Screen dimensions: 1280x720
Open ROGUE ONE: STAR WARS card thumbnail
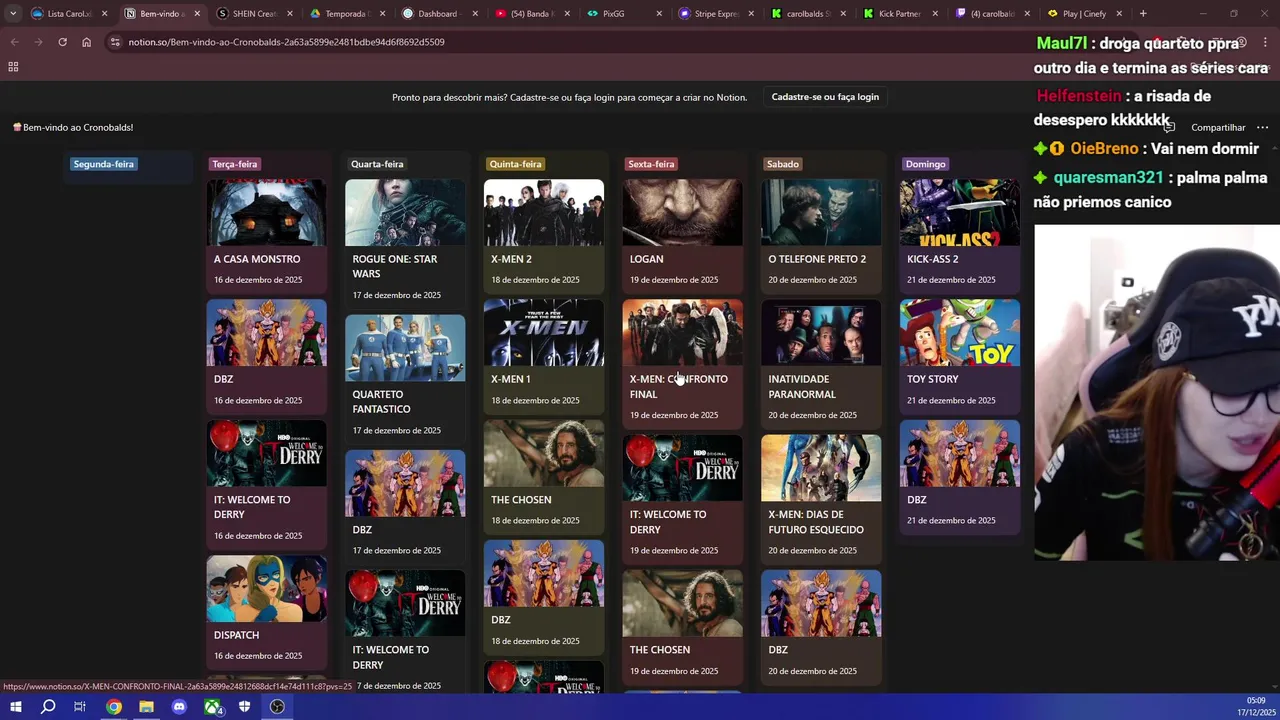405,212
